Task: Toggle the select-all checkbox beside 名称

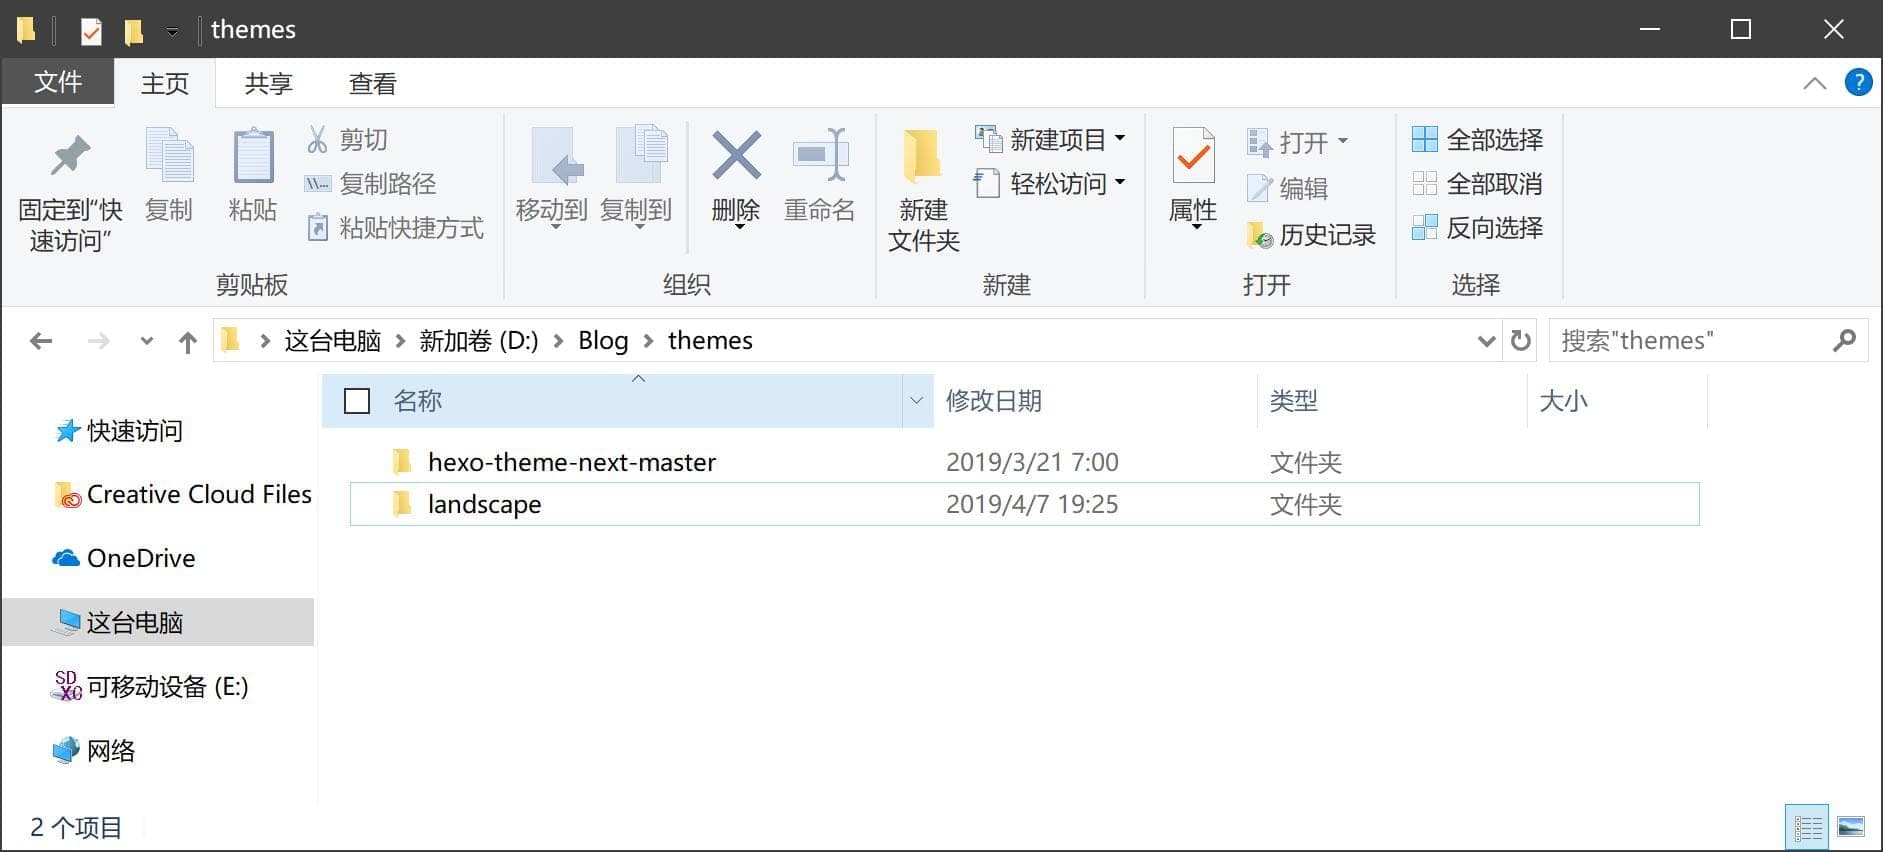Action: click(x=357, y=401)
